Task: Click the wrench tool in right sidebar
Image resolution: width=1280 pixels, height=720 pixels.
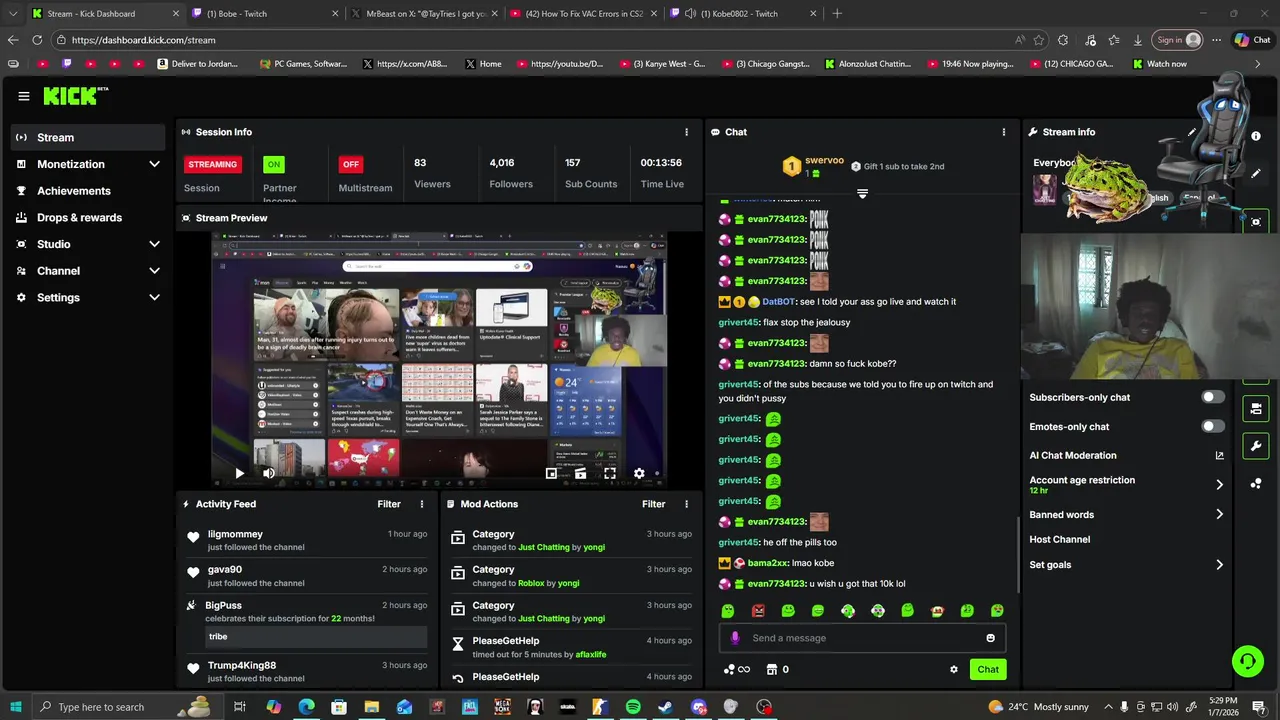Action: tap(1256, 446)
